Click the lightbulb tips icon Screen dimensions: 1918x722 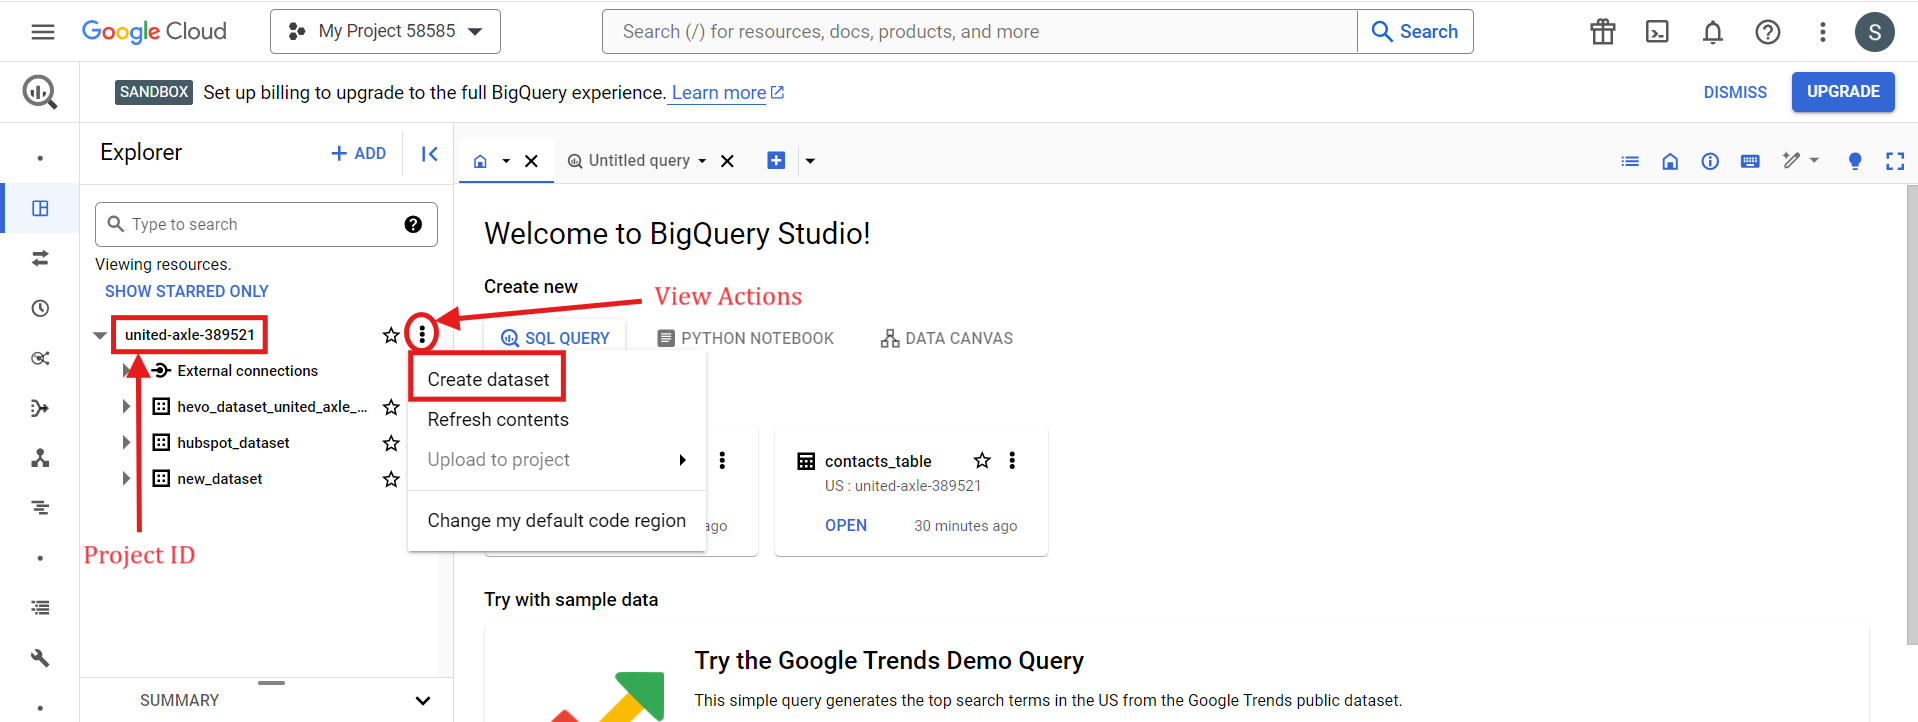pyautogui.click(x=1855, y=161)
